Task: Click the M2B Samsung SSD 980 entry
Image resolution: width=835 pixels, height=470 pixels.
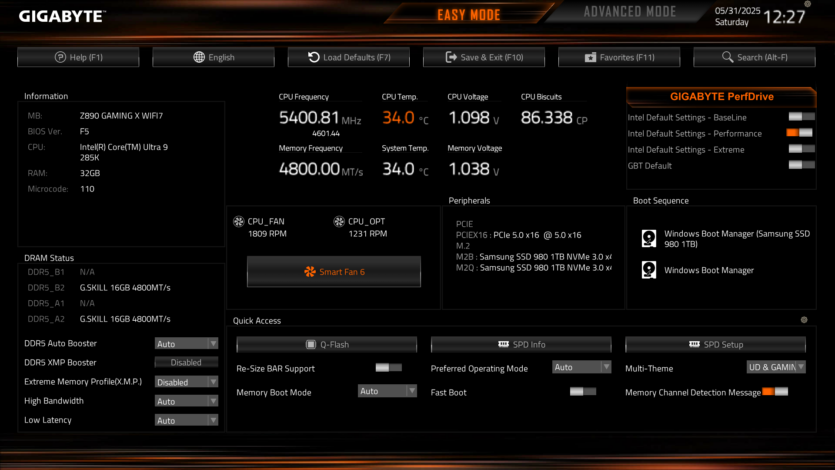Action: tap(534, 257)
